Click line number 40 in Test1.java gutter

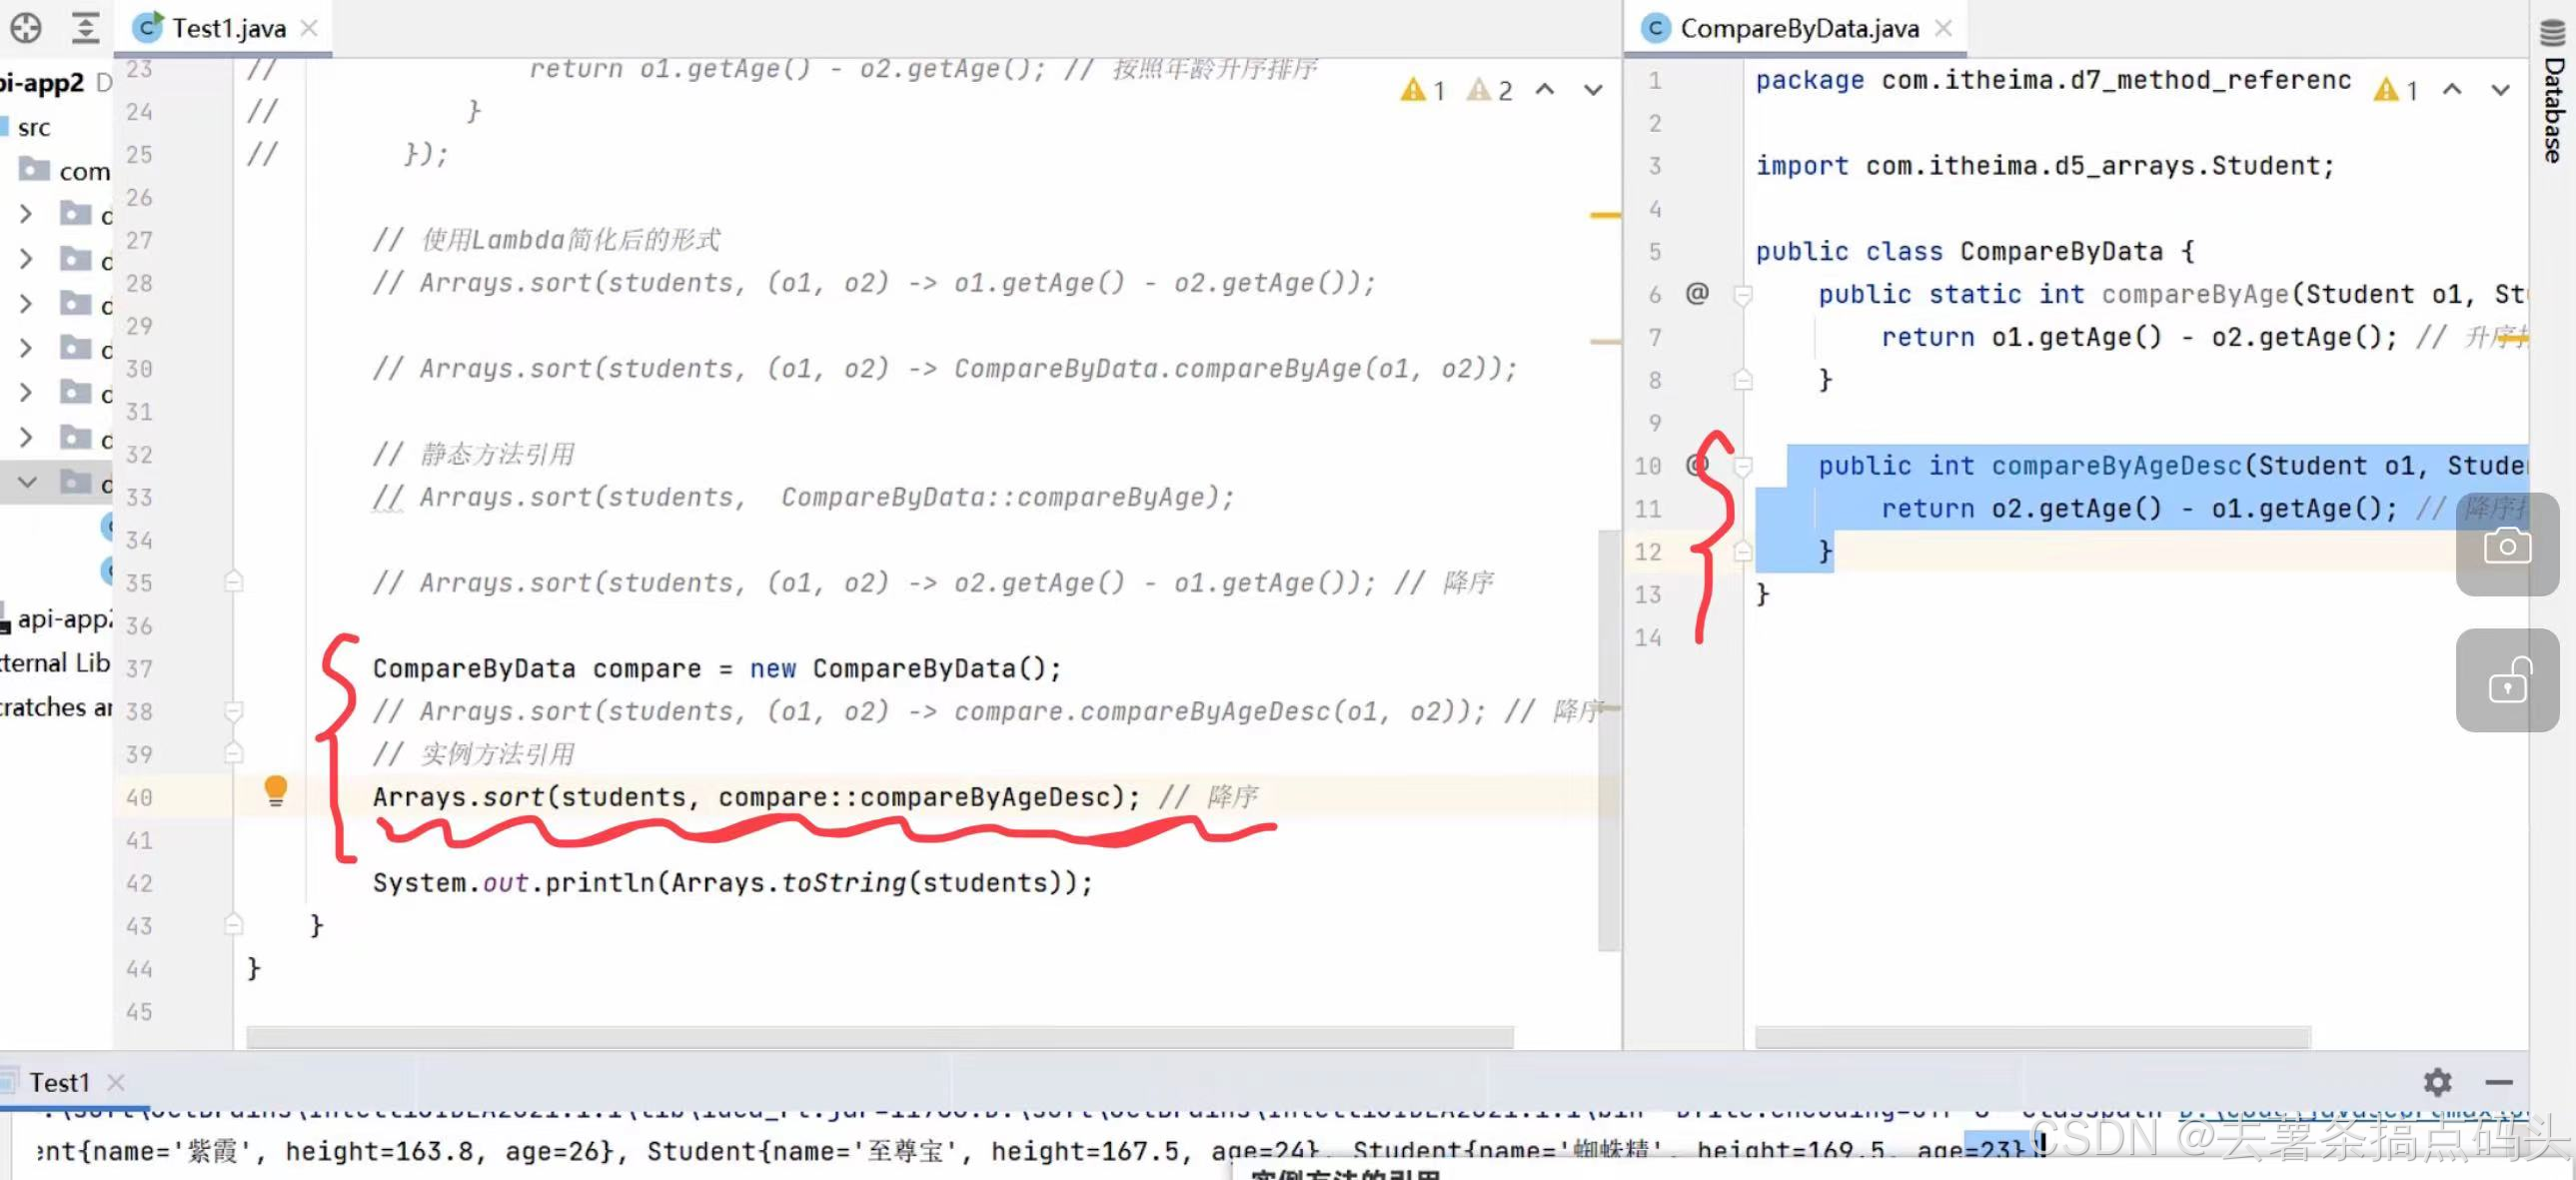[x=139, y=797]
